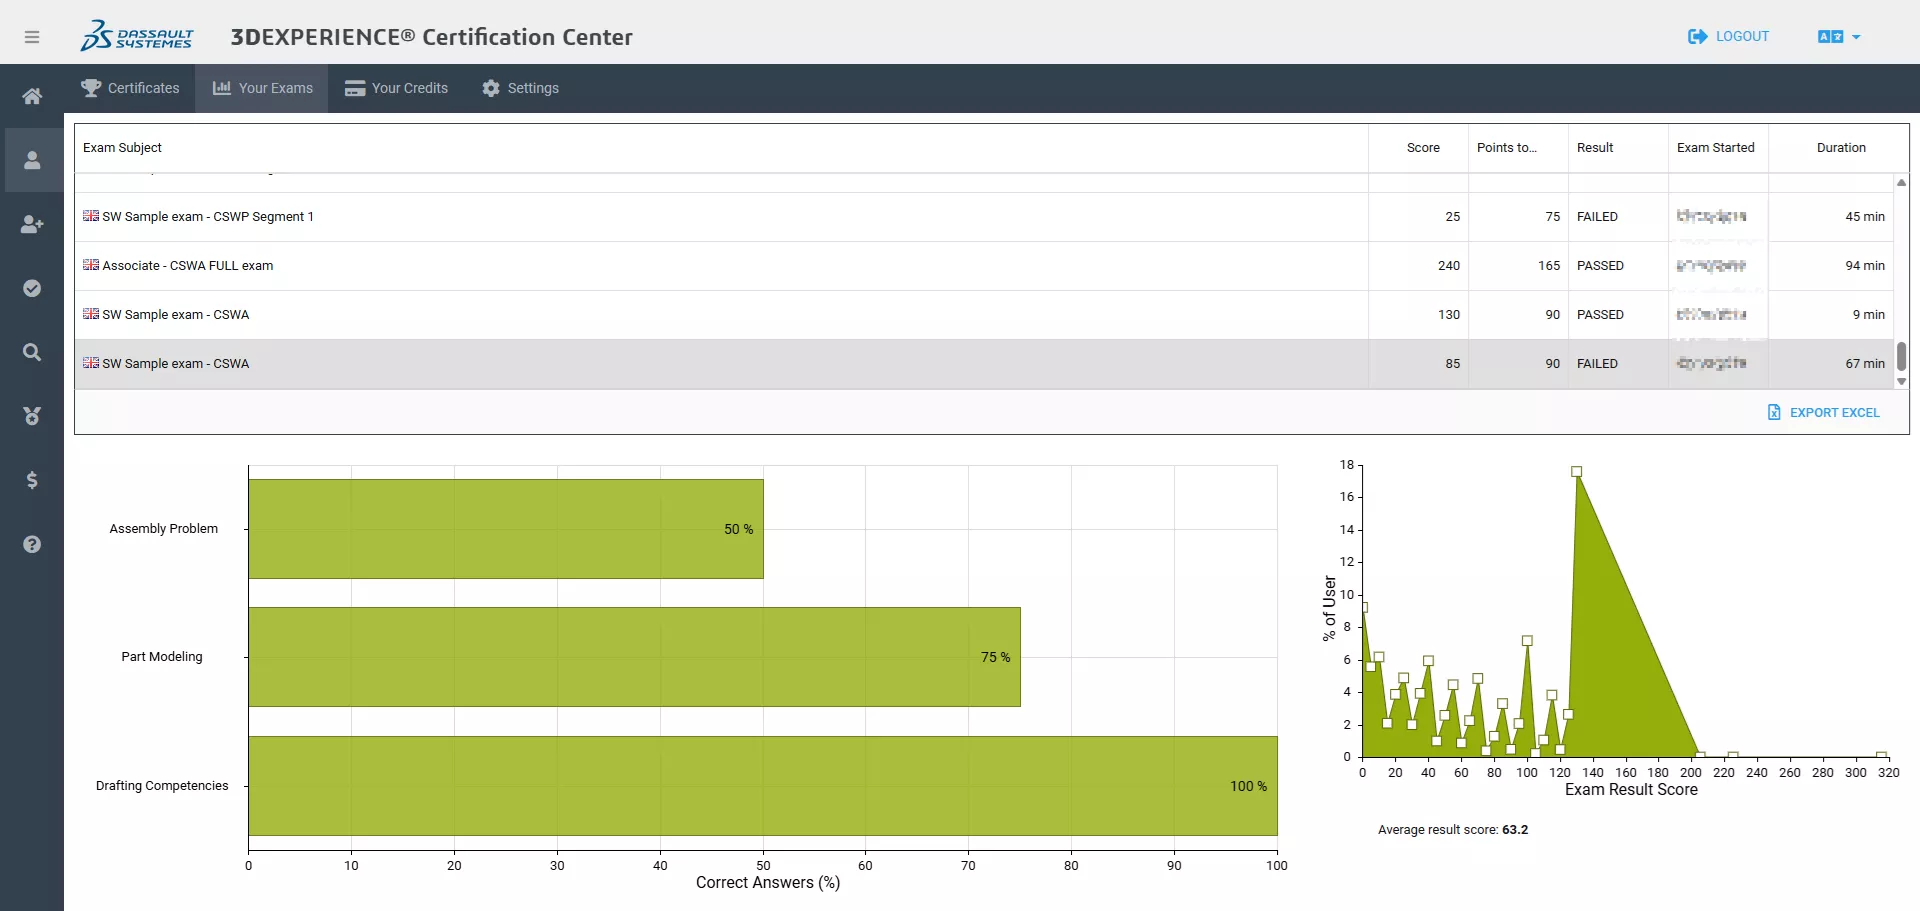
Task: Click the Part Modeling 75% bar
Action: coord(634,657)
